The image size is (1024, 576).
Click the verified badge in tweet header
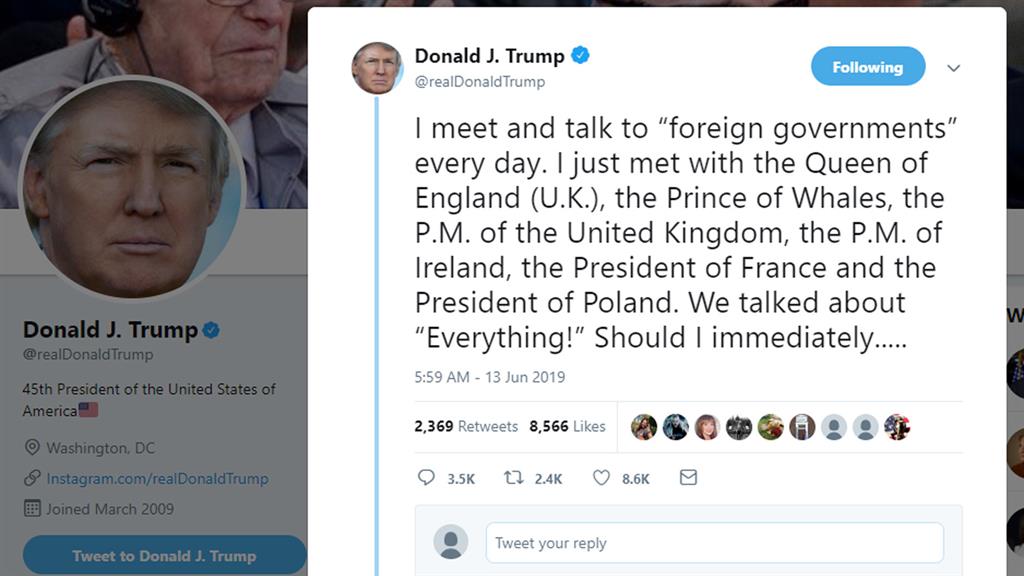coord(580,56)
